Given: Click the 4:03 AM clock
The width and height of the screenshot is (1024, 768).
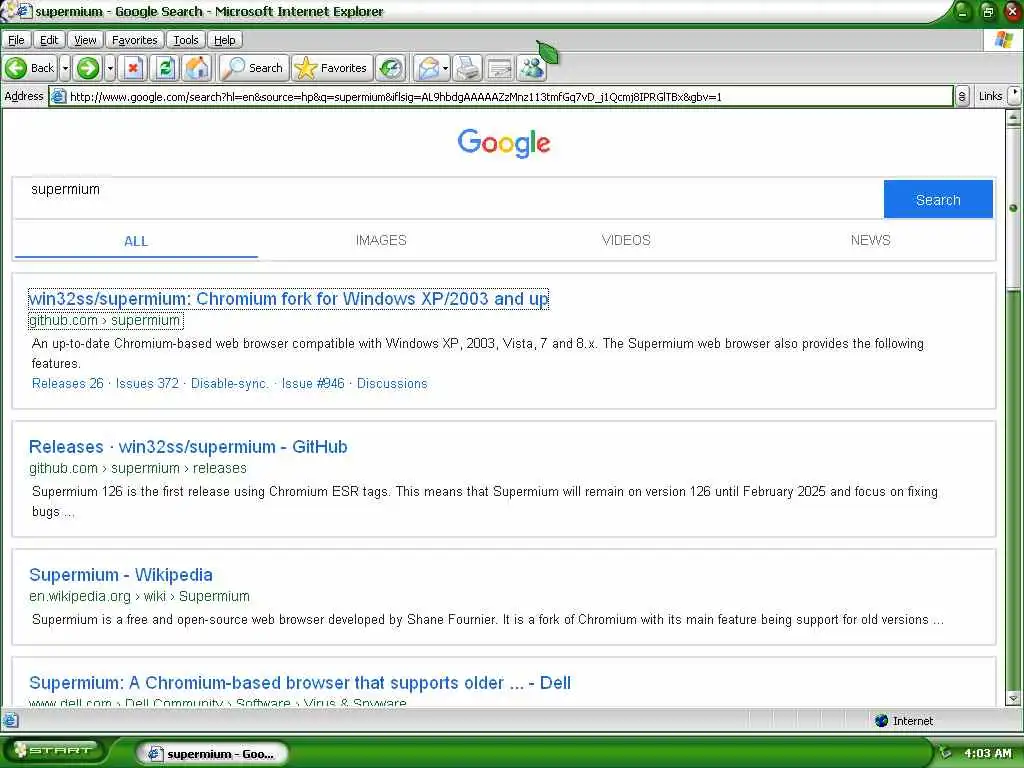Looking at the screenshot, I should click(x=987, y=753).
